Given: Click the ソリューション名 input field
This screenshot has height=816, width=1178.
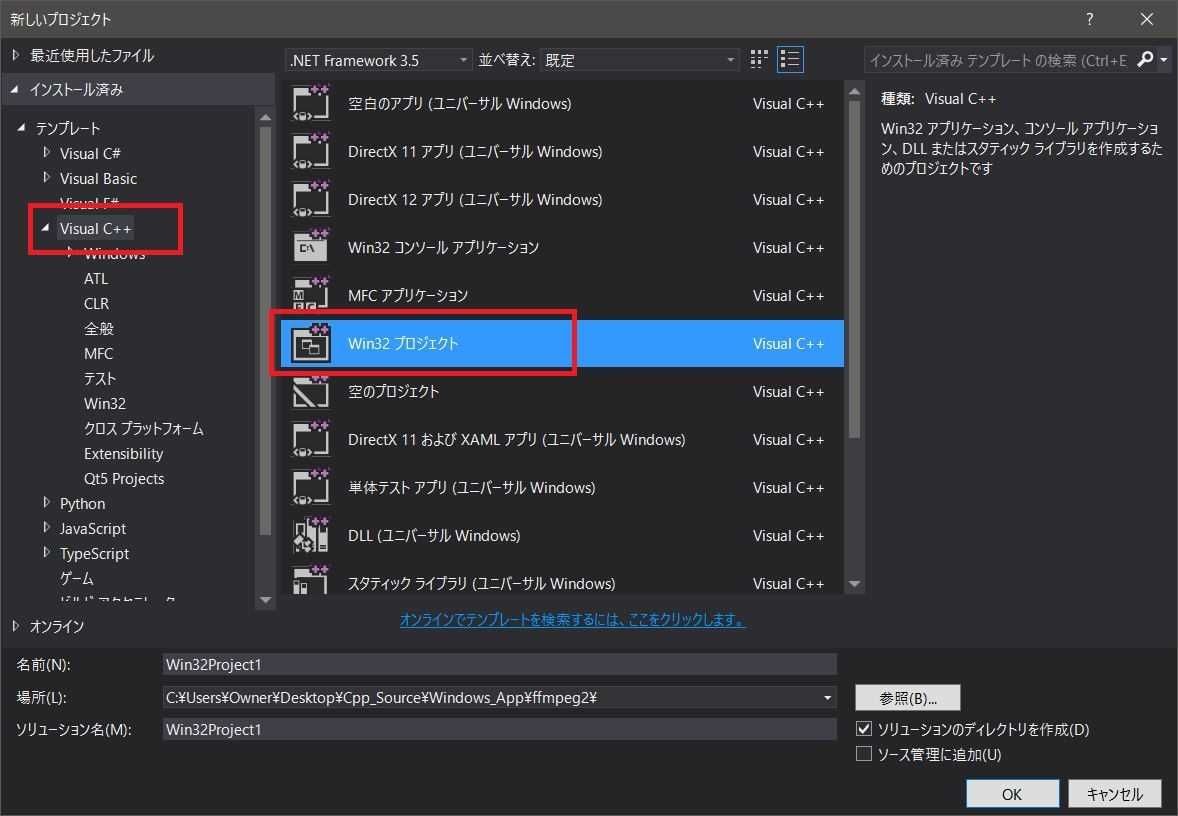Looking at the screenshot, I should click(x=499, y=729).
